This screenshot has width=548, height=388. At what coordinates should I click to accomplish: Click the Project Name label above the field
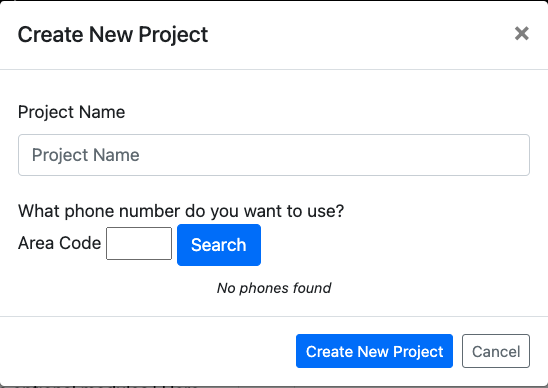coord(71,112)
